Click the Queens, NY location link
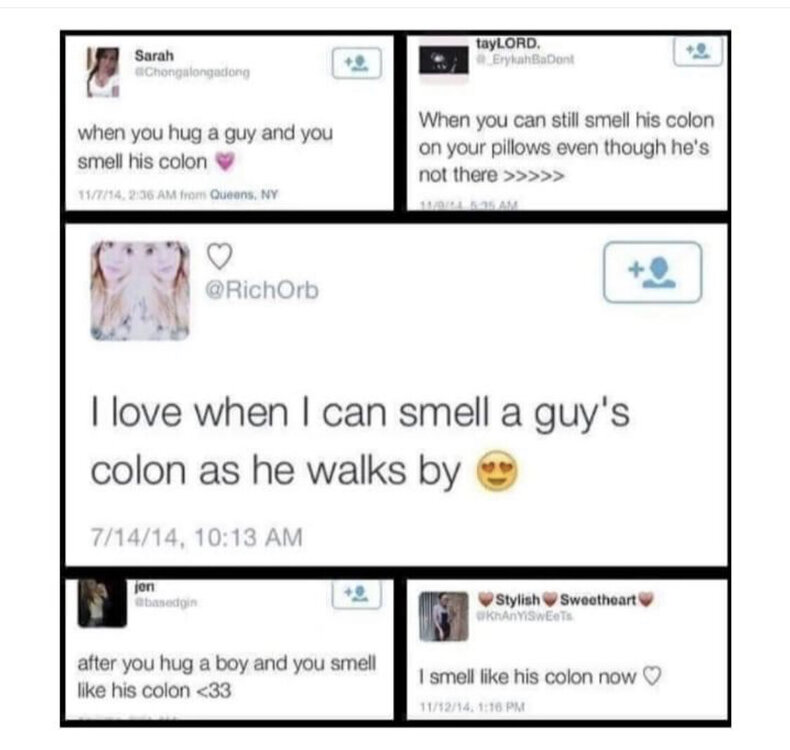Image resolution: width=790 pixels, height=750 pixels. tap(244, 194)
